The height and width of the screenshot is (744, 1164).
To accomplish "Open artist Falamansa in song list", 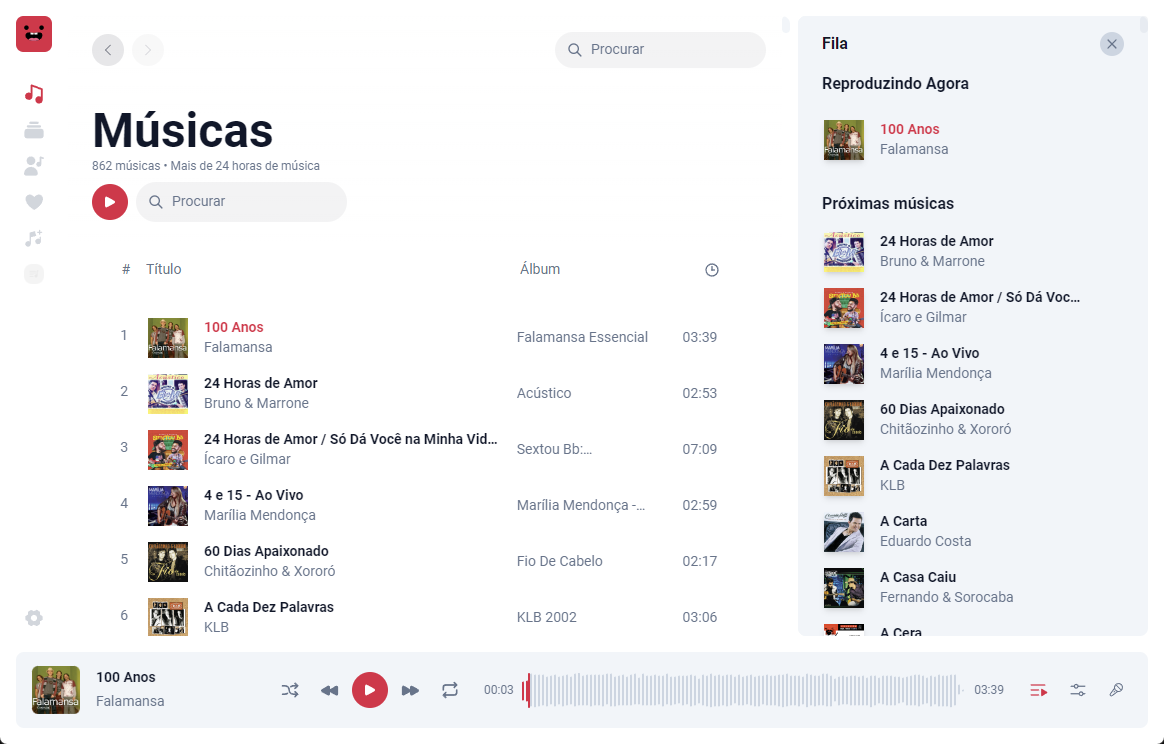I will tap(238, 347).
